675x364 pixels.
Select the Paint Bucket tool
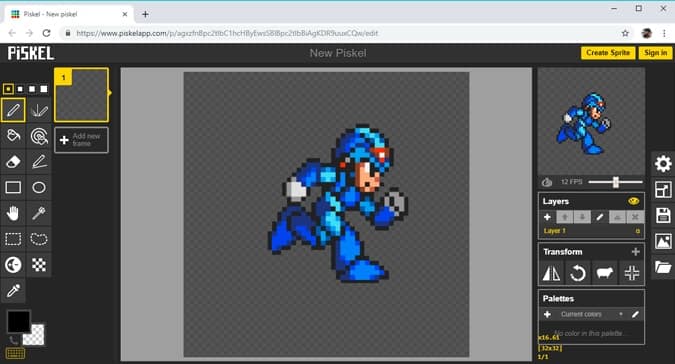coord(13,136)
